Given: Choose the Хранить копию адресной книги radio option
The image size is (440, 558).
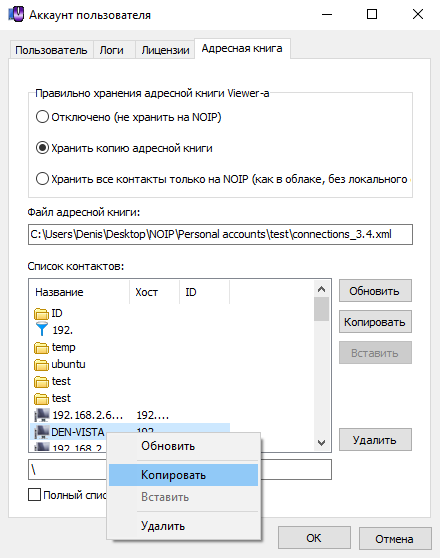Looking at the screenshot, I should click(x=42, y=148).
